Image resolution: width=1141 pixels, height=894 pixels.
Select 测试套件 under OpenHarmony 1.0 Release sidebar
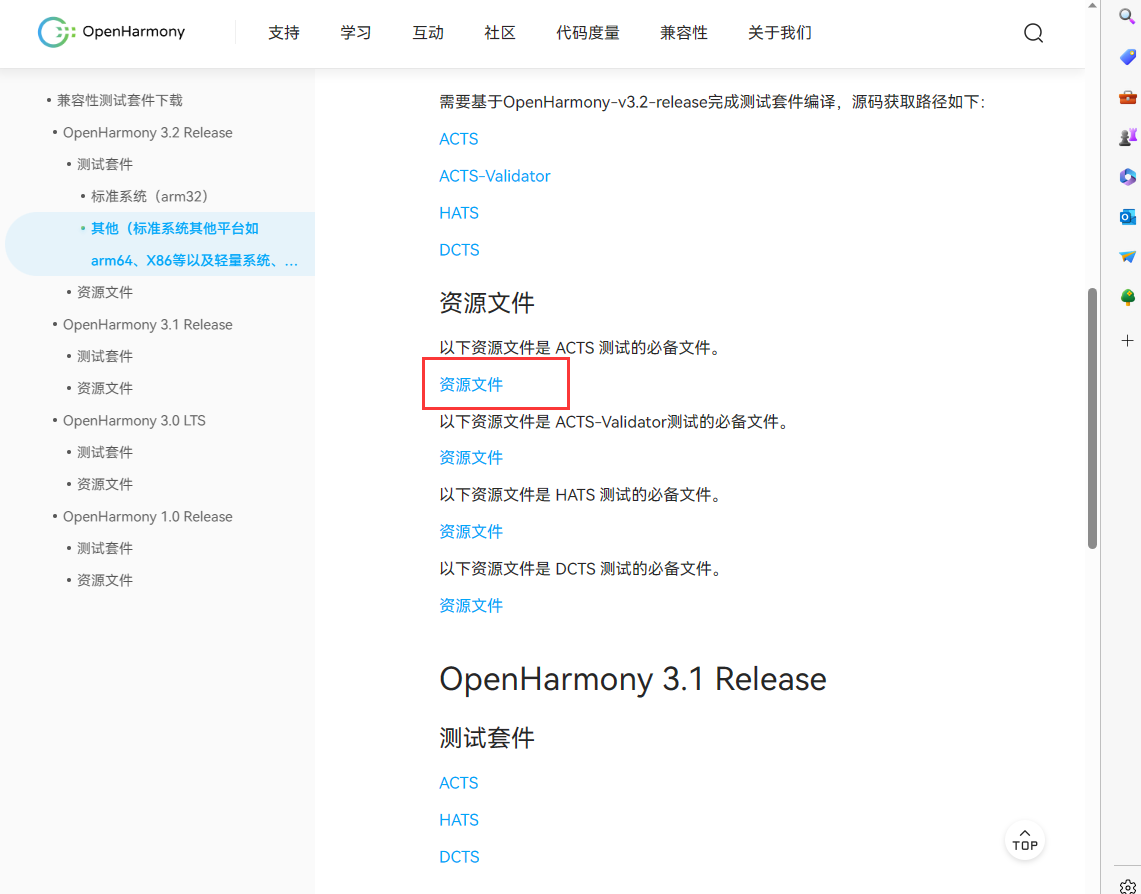(x=105, y=548)
